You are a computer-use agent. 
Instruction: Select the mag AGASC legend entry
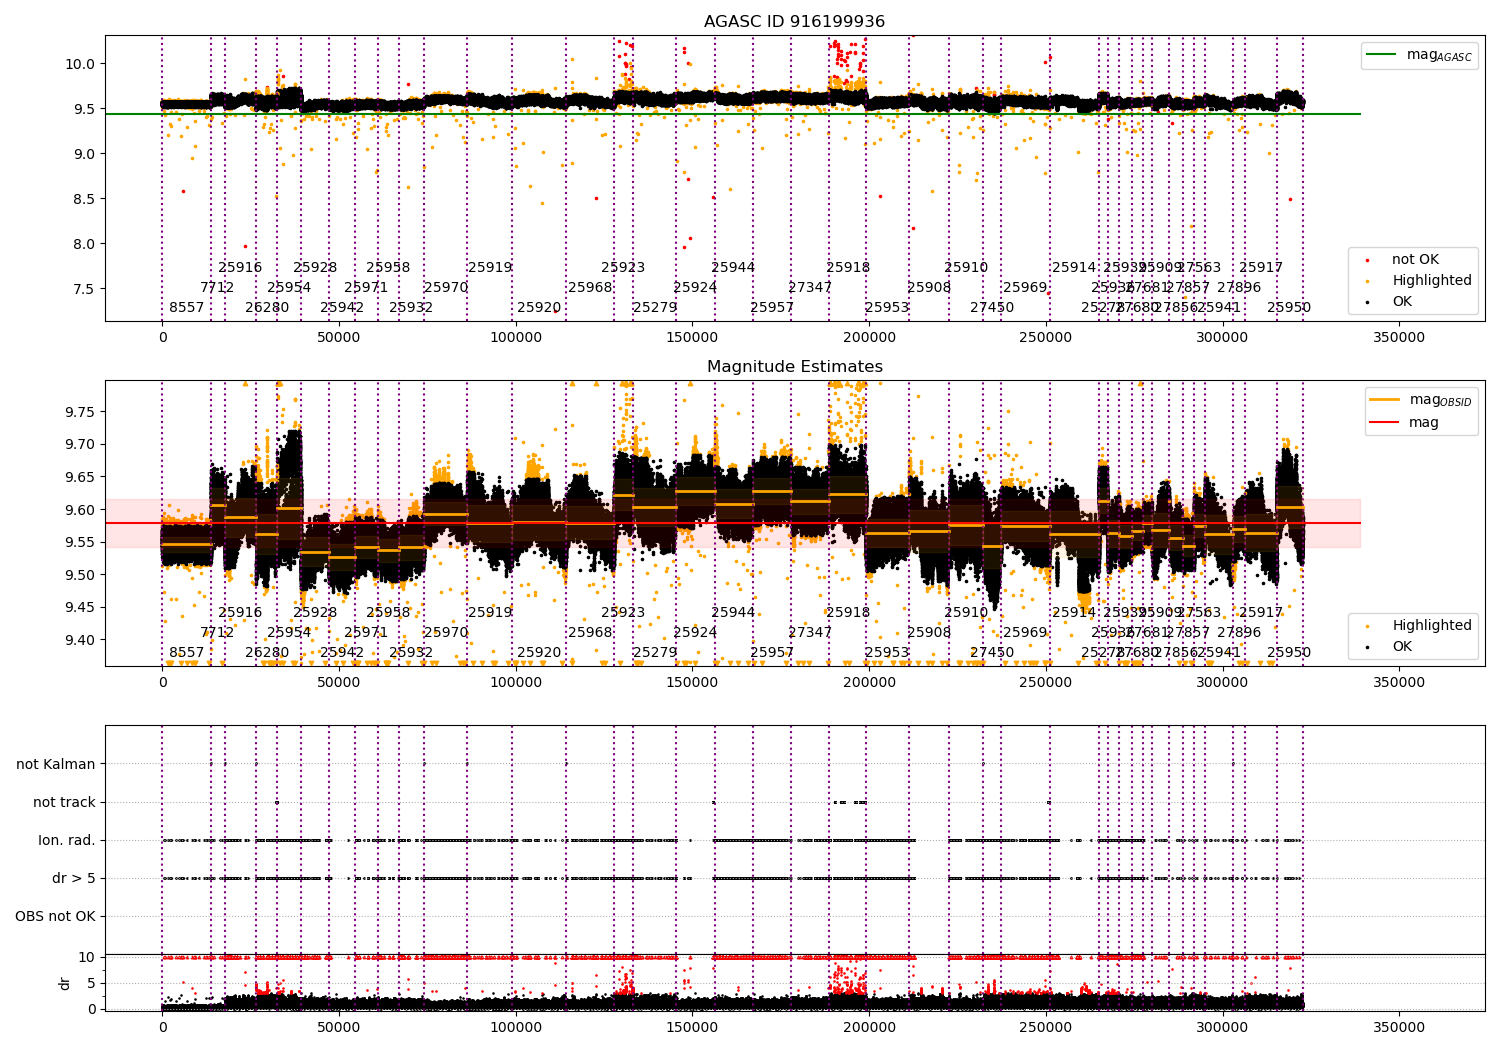tap(1419, 55)
